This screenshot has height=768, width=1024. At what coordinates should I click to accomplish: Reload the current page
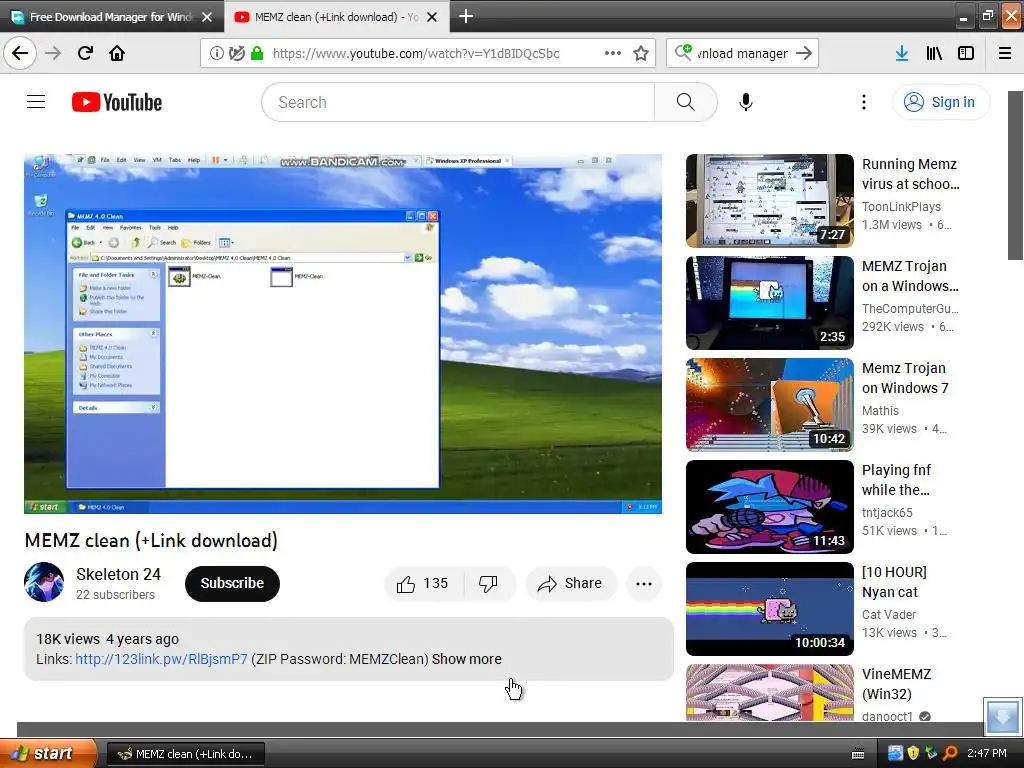[x=85, y=53]
